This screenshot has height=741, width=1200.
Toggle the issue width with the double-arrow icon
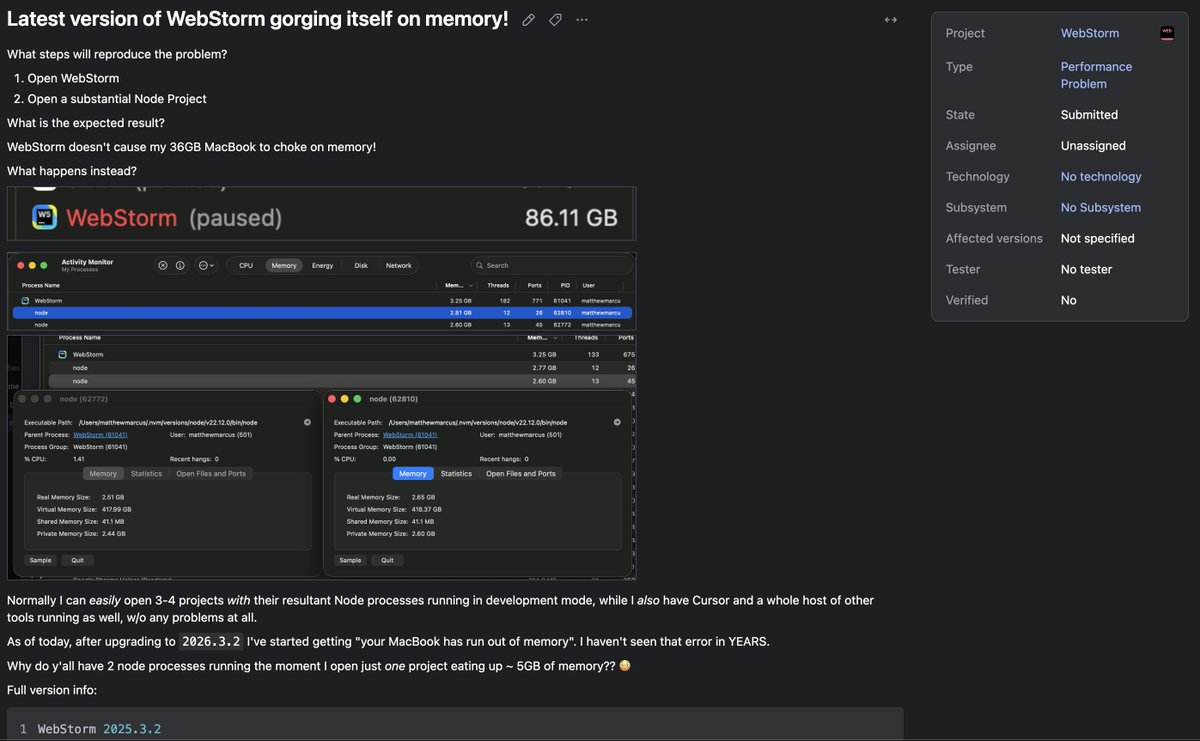891,20
